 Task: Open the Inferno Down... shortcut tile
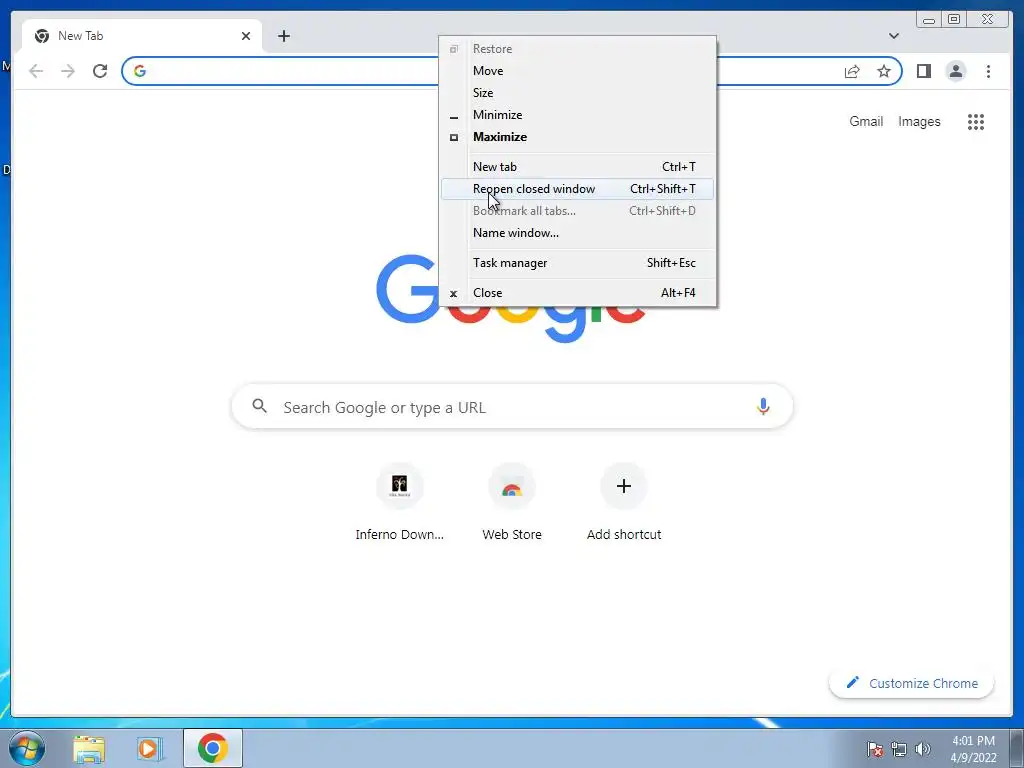400,503
